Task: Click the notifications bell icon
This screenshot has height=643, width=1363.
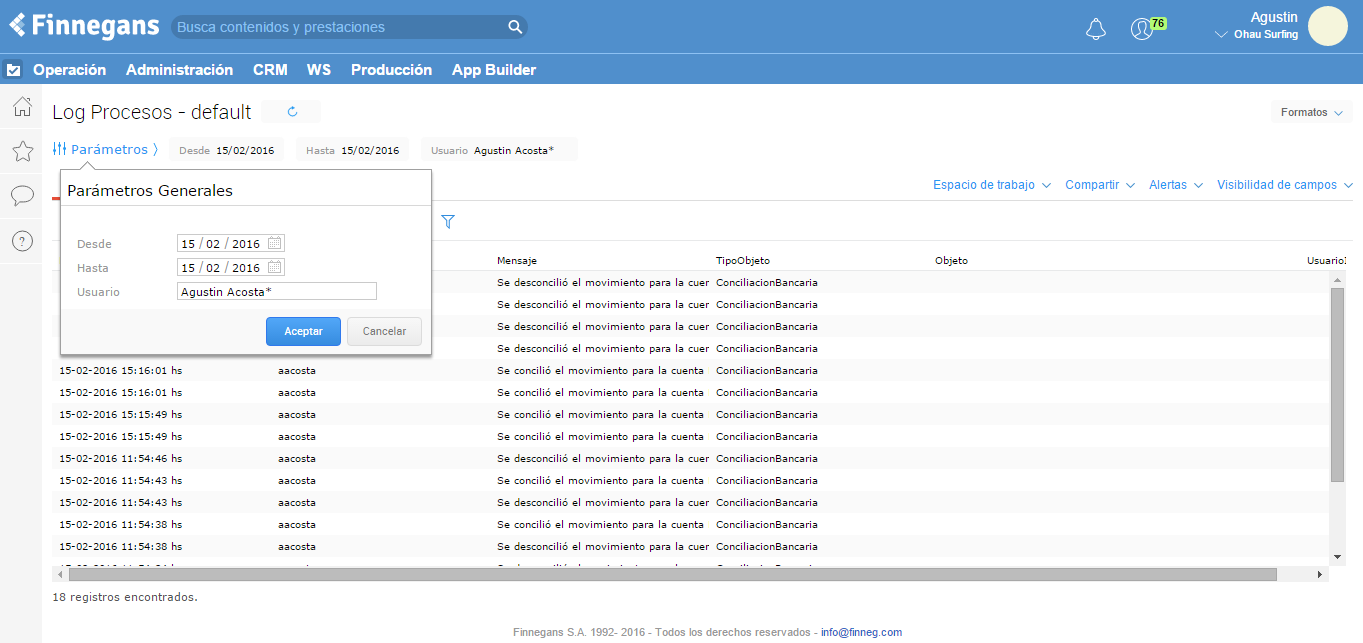Action: pyautogui.click(x=1095, y=29)
